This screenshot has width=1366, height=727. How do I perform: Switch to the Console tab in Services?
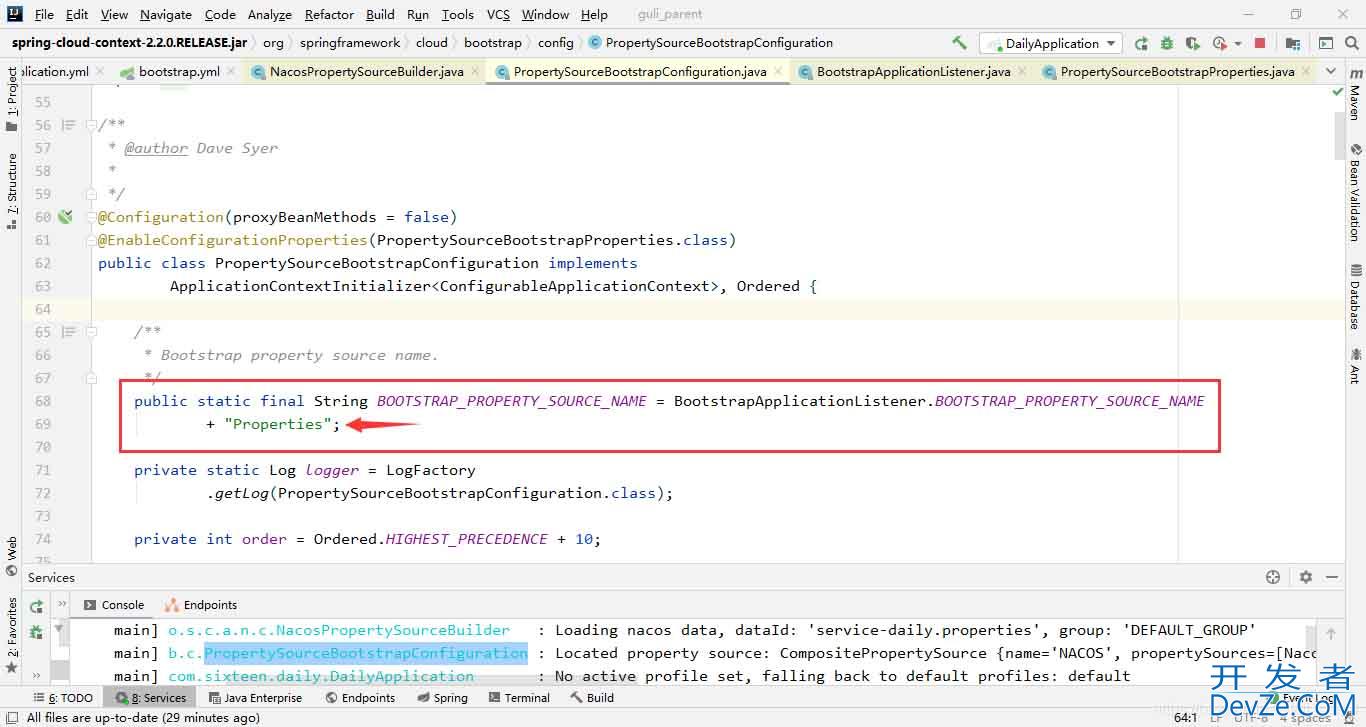114,605
